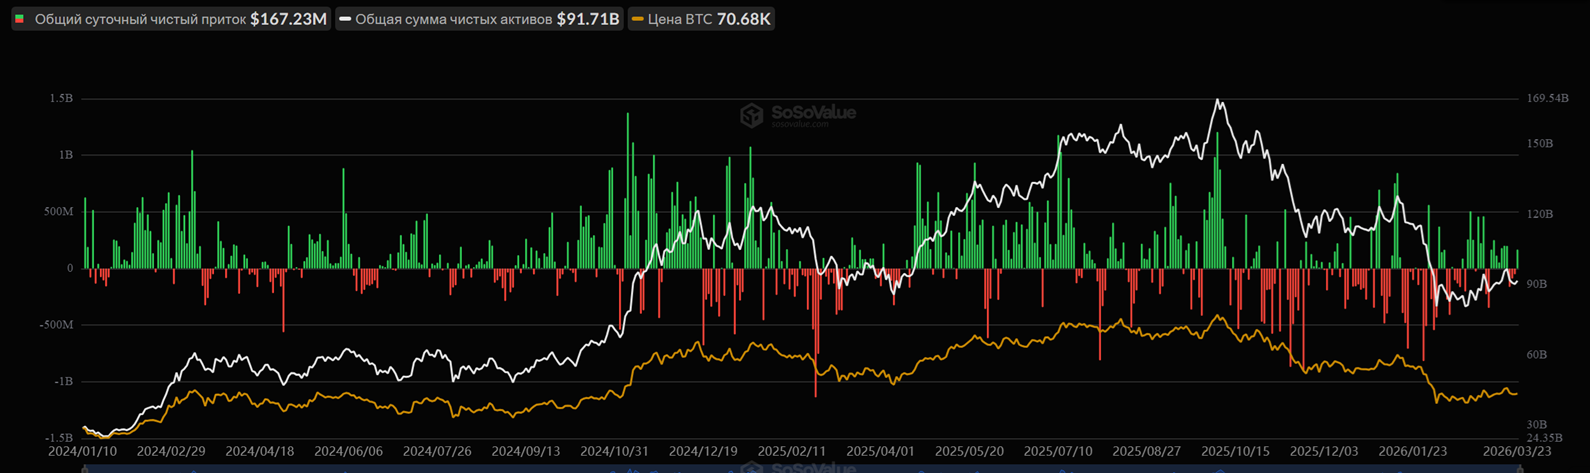Click the SoSoValue watermark text at chart top
This screenshot has width=1590, height=473.
[812, 112]
